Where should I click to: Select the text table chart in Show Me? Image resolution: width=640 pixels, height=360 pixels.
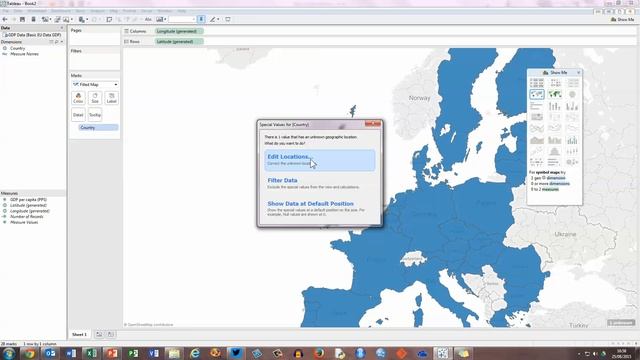coord(537,83)
